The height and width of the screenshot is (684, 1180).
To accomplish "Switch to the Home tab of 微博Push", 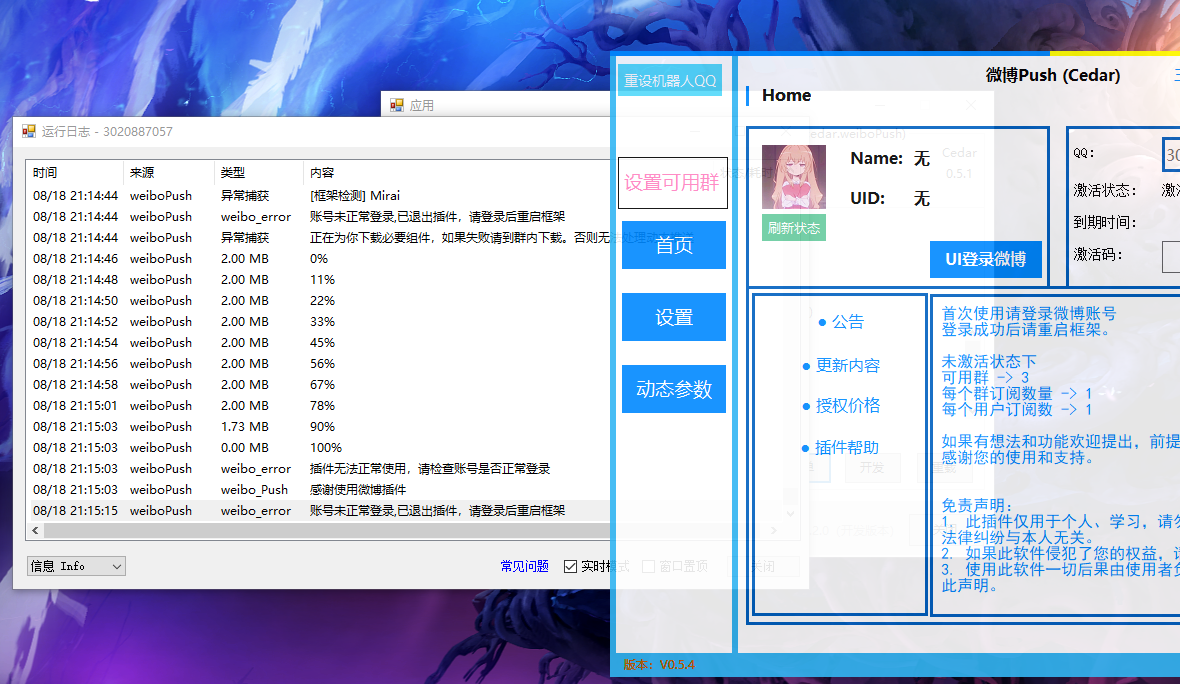I will point(786,95).
